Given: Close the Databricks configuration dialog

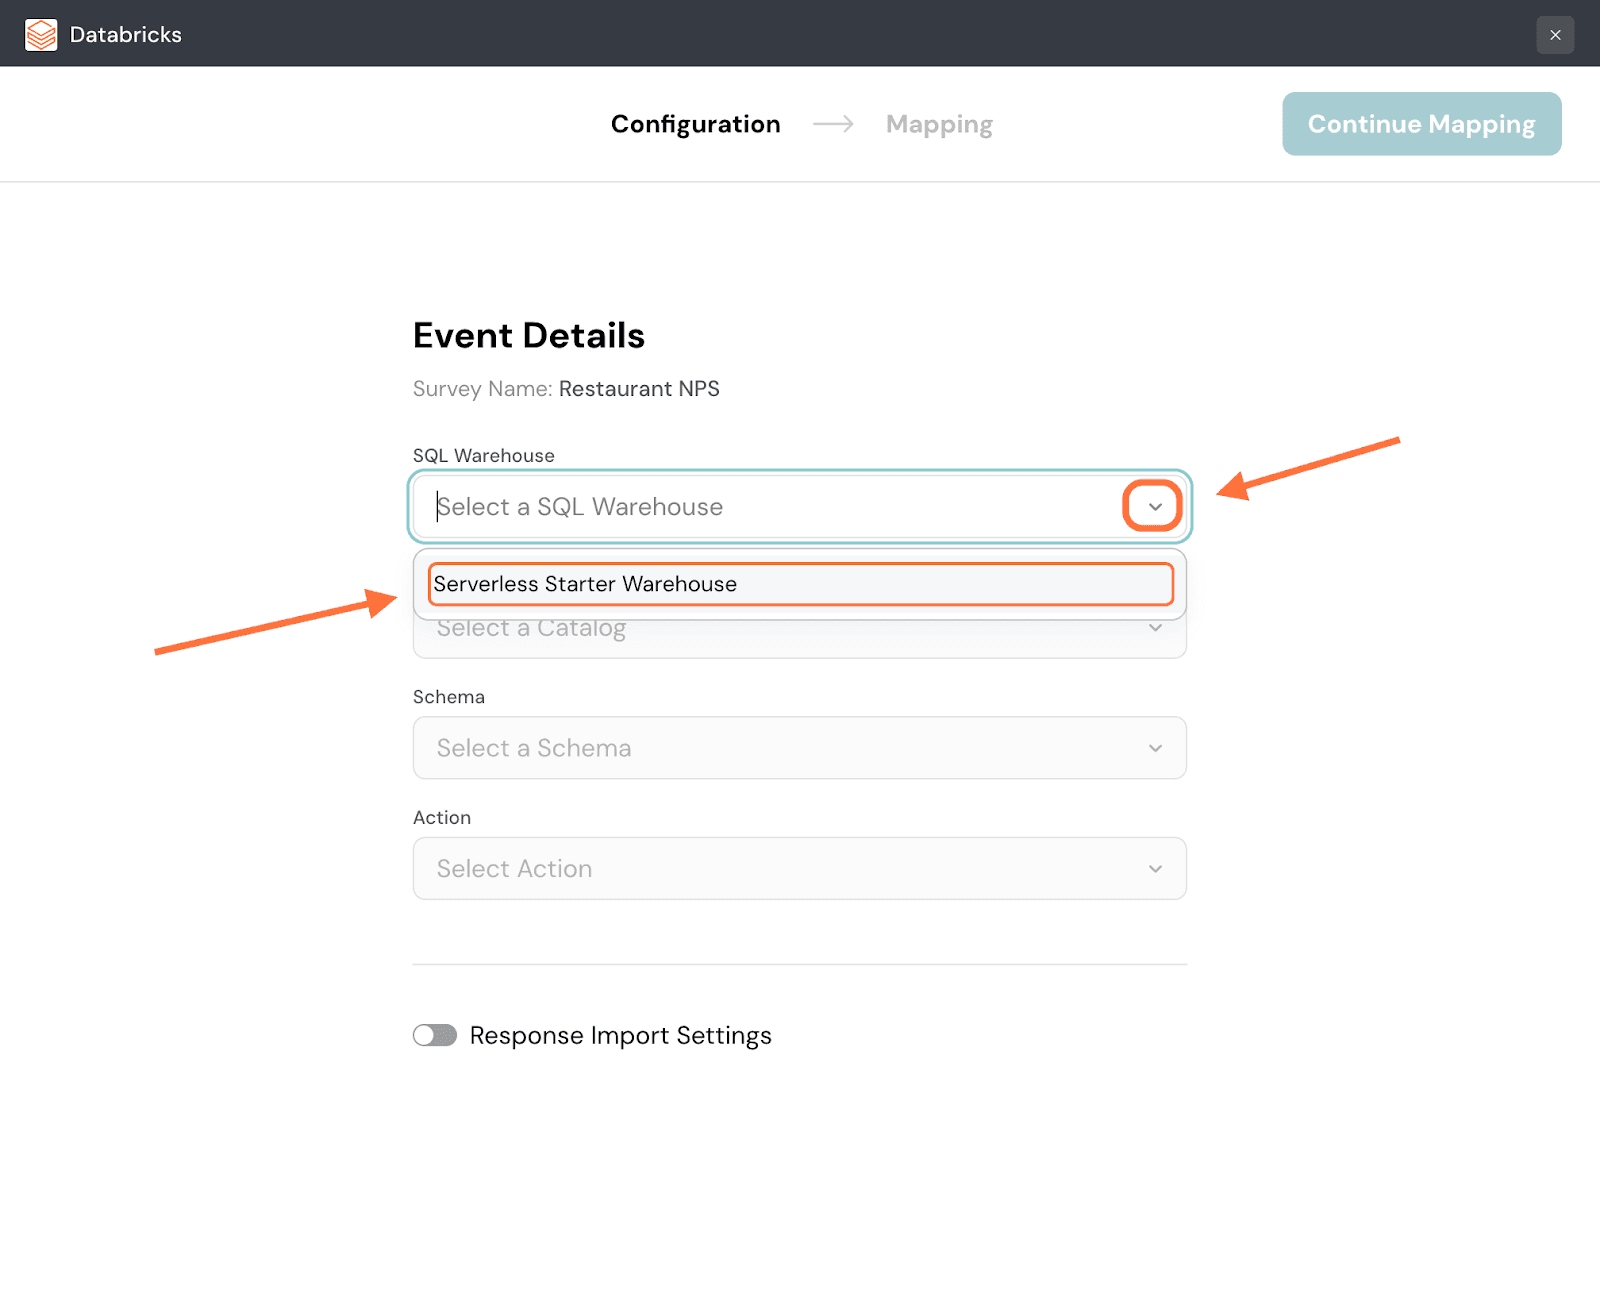Looking at the screenshot, I should [x=1555, y=35].
